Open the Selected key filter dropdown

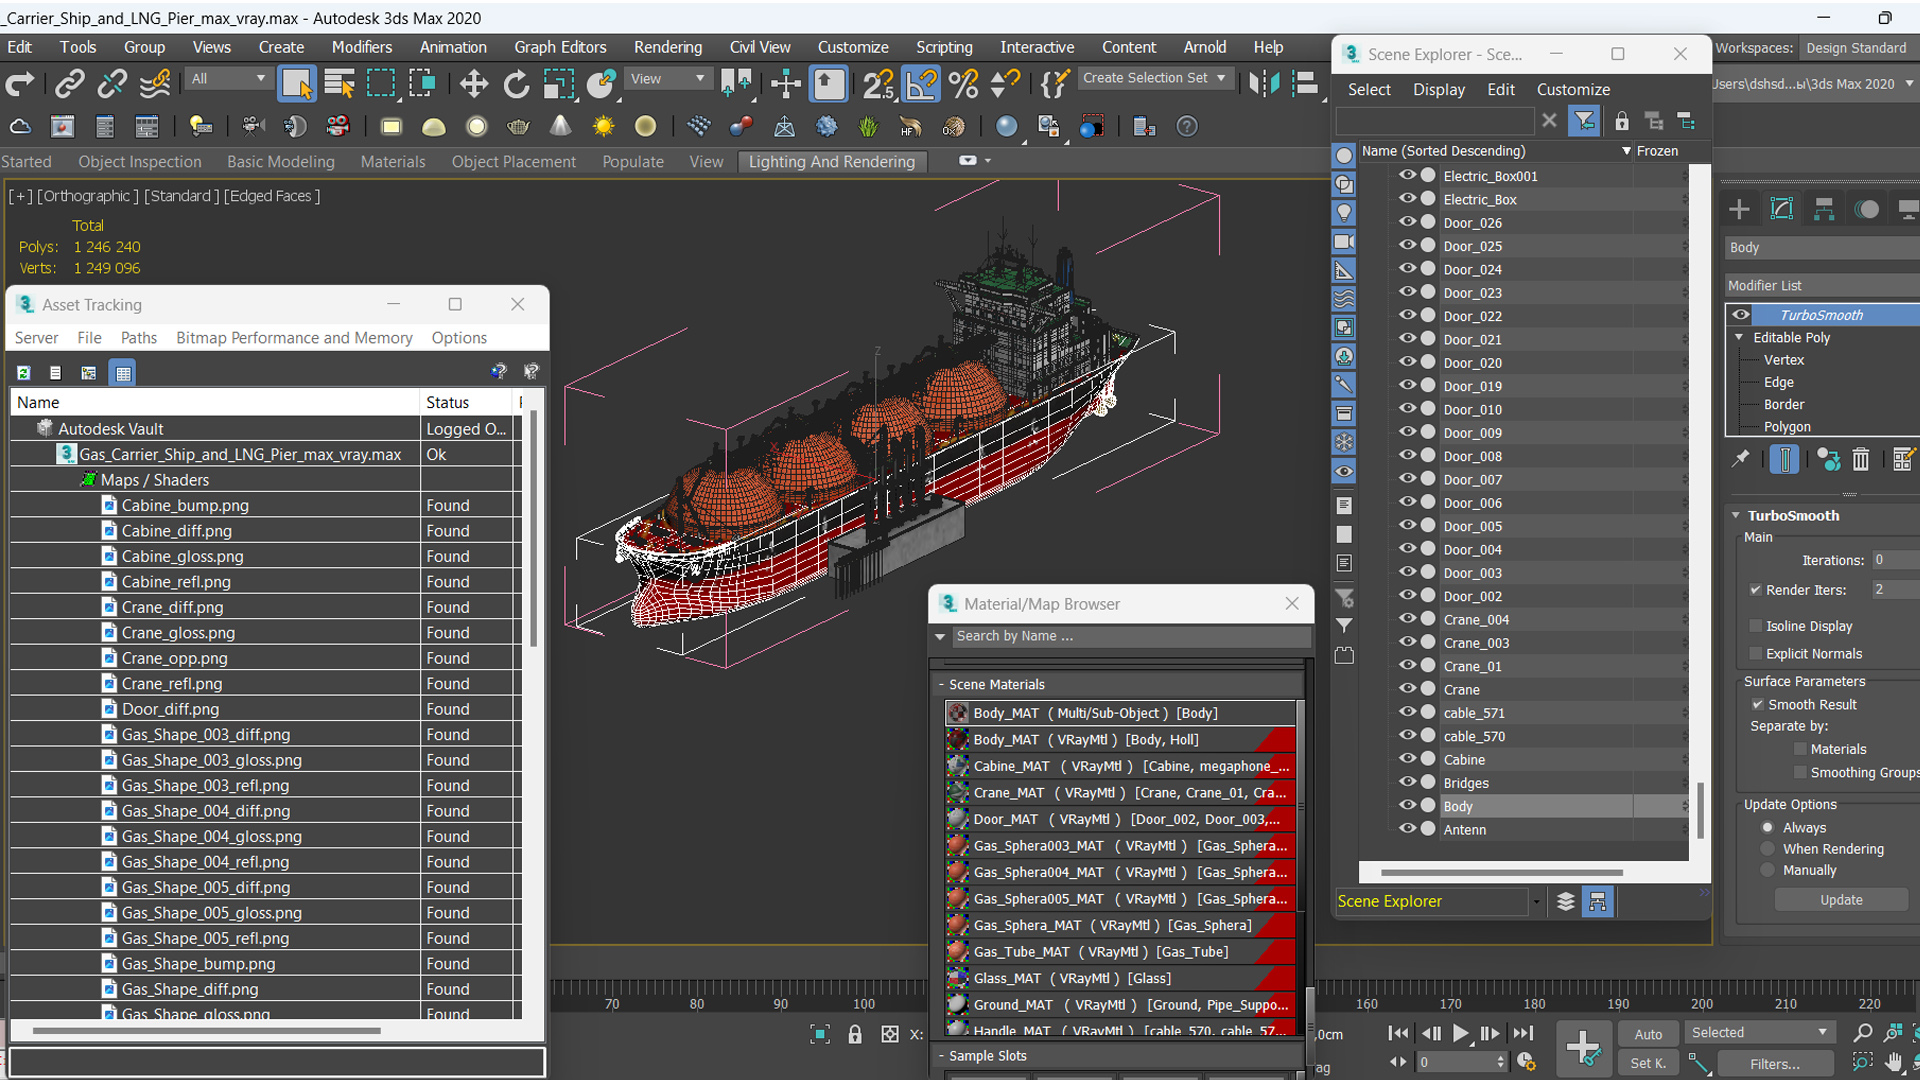pos(1759,1033)
